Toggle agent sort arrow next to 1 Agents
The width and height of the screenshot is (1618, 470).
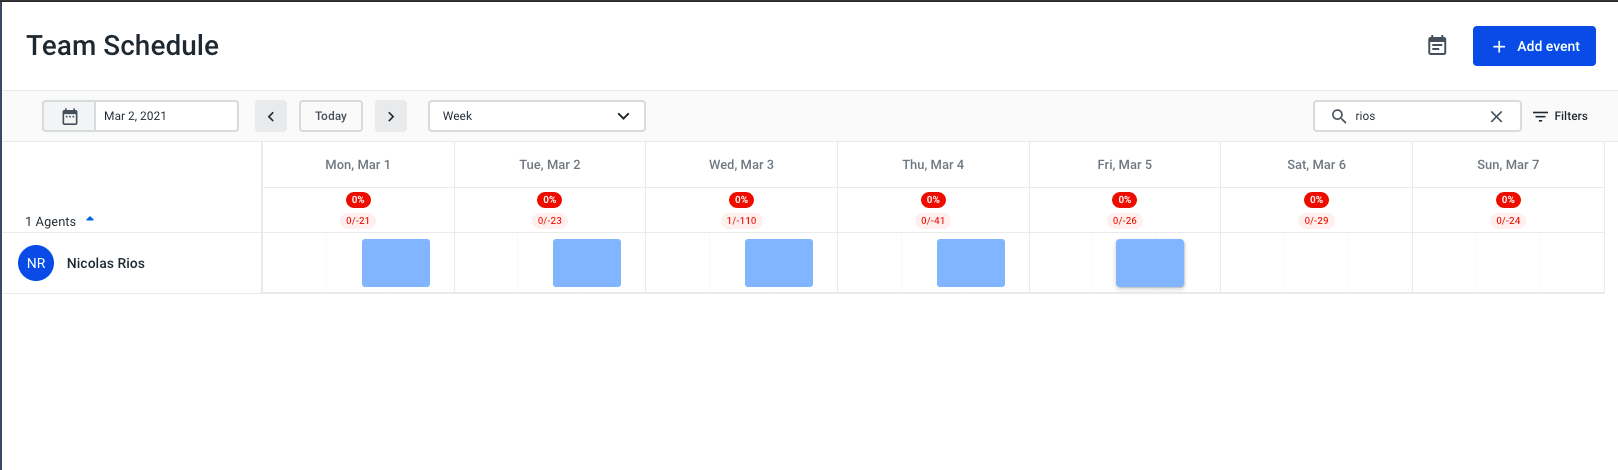90,218
